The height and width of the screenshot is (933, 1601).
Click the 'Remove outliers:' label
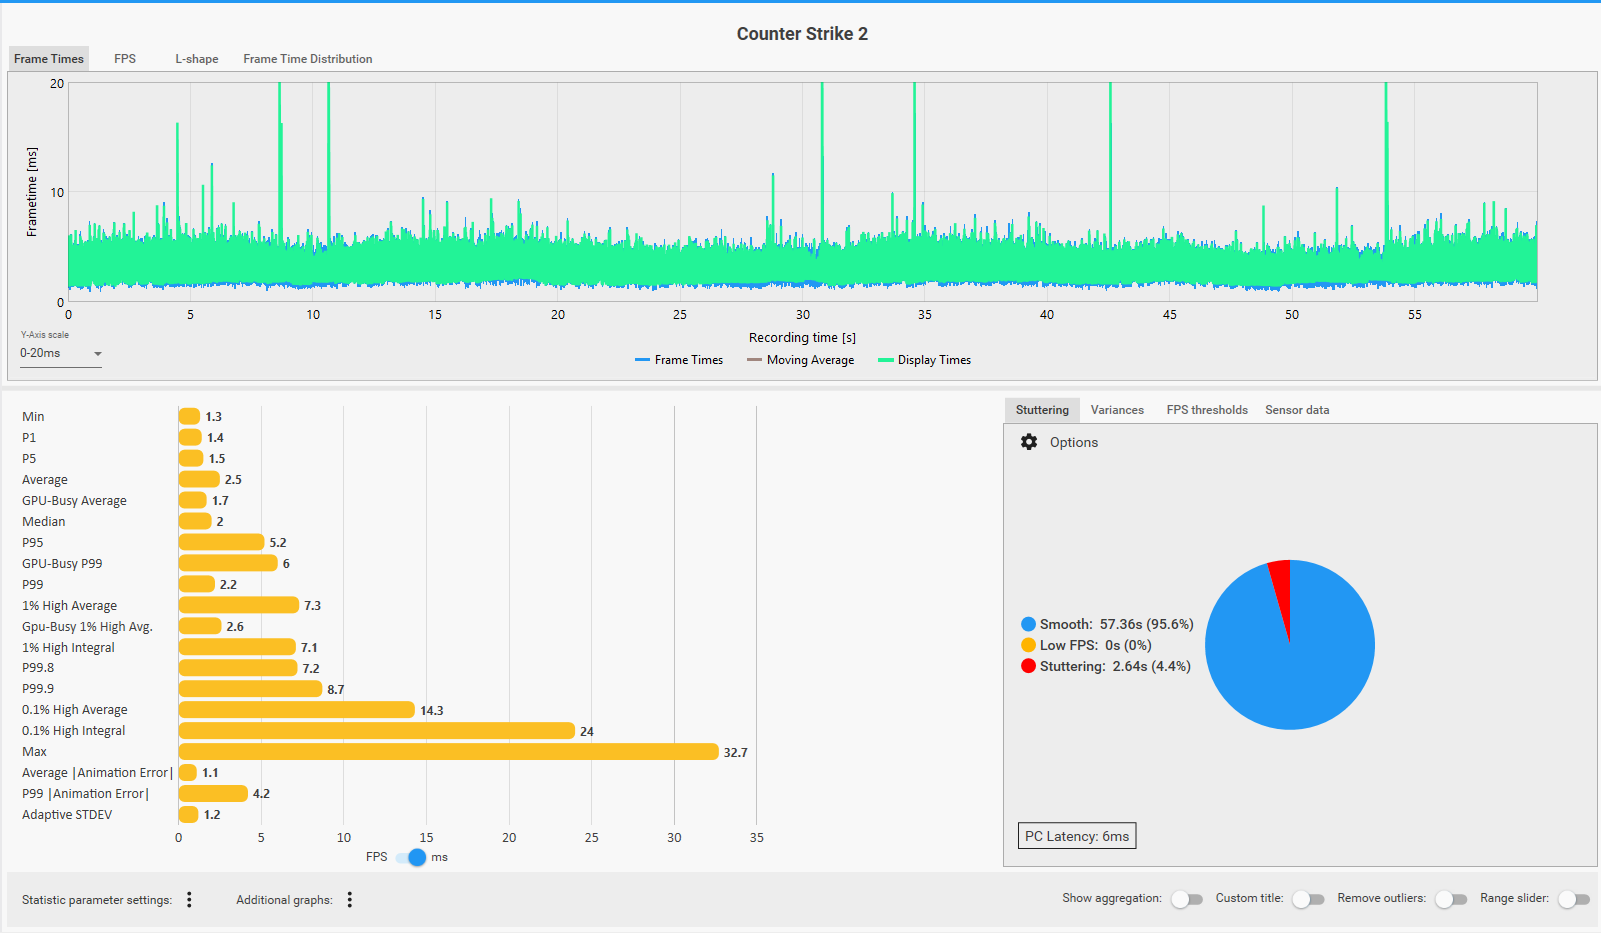tap(1382, 898)
